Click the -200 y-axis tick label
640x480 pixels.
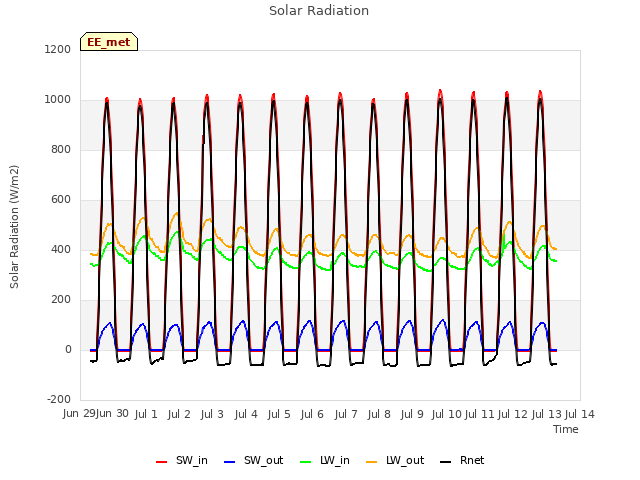[59, 399]
